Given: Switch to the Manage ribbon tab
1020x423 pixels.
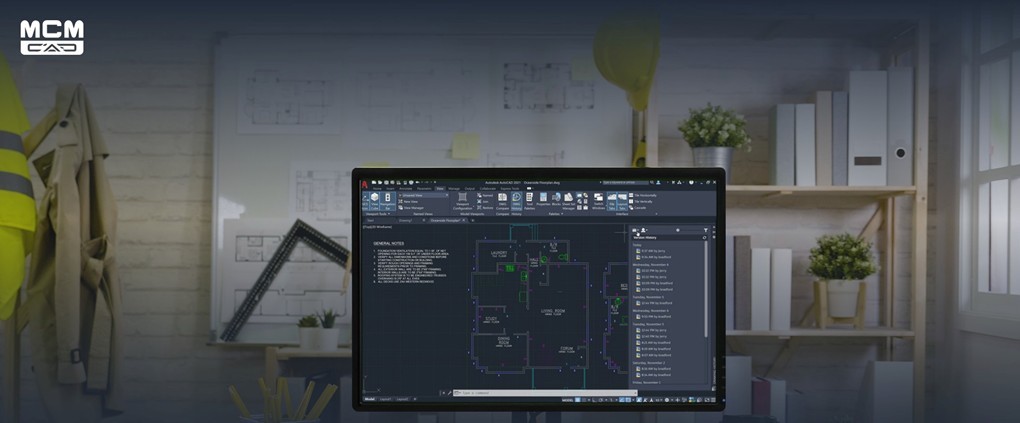Looking at the screenshot, I should [x=454, y=188].
